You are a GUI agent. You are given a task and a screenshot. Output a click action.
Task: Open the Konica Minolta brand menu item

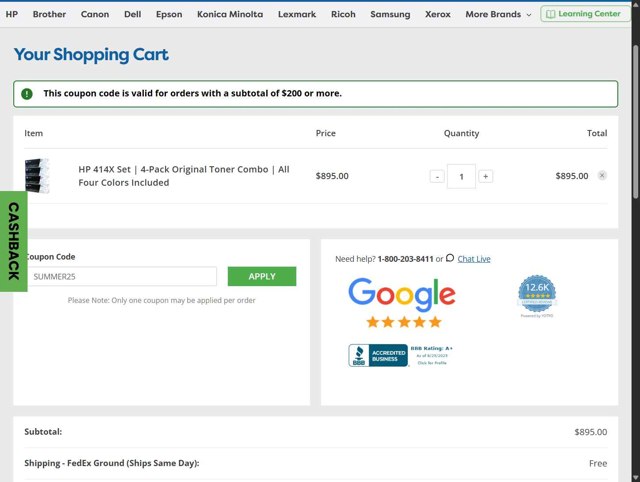click(x=230, y=14)
